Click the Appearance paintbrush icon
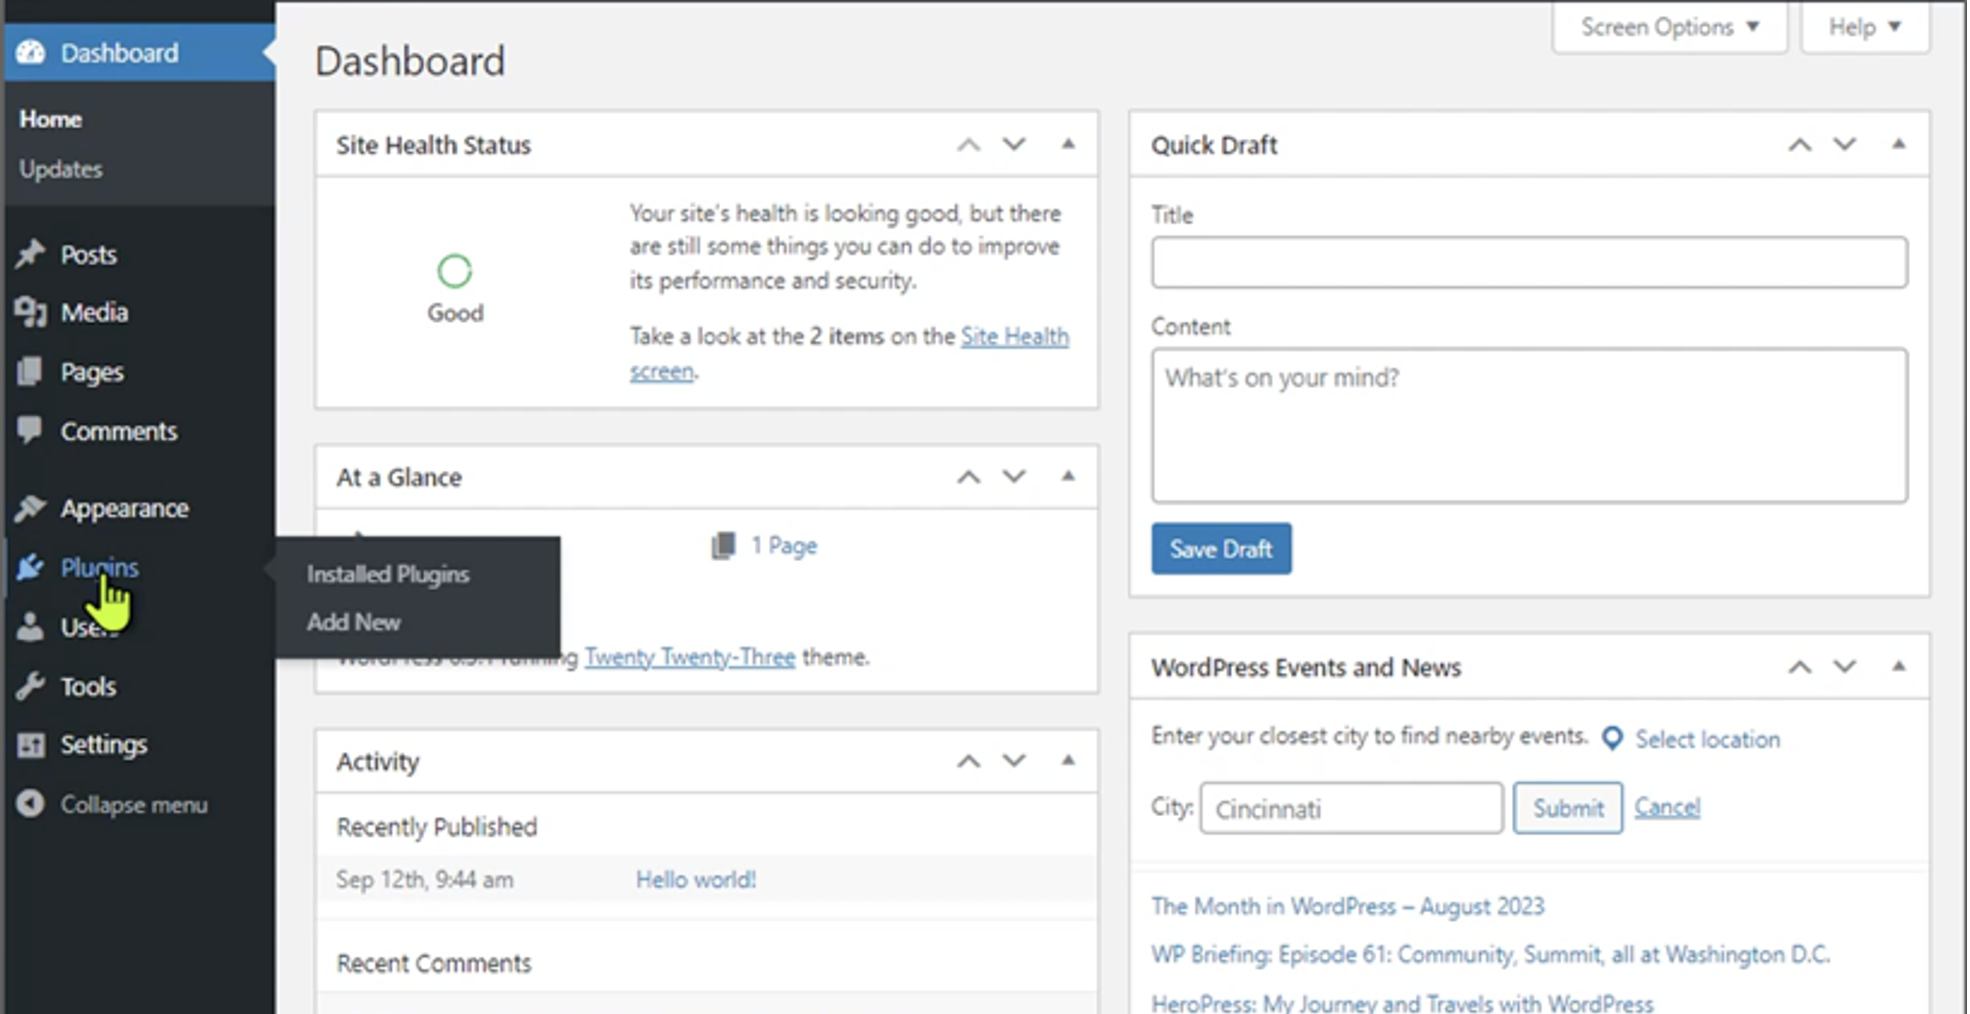The image size is (1970, 1014). click(x=30, y=508)
